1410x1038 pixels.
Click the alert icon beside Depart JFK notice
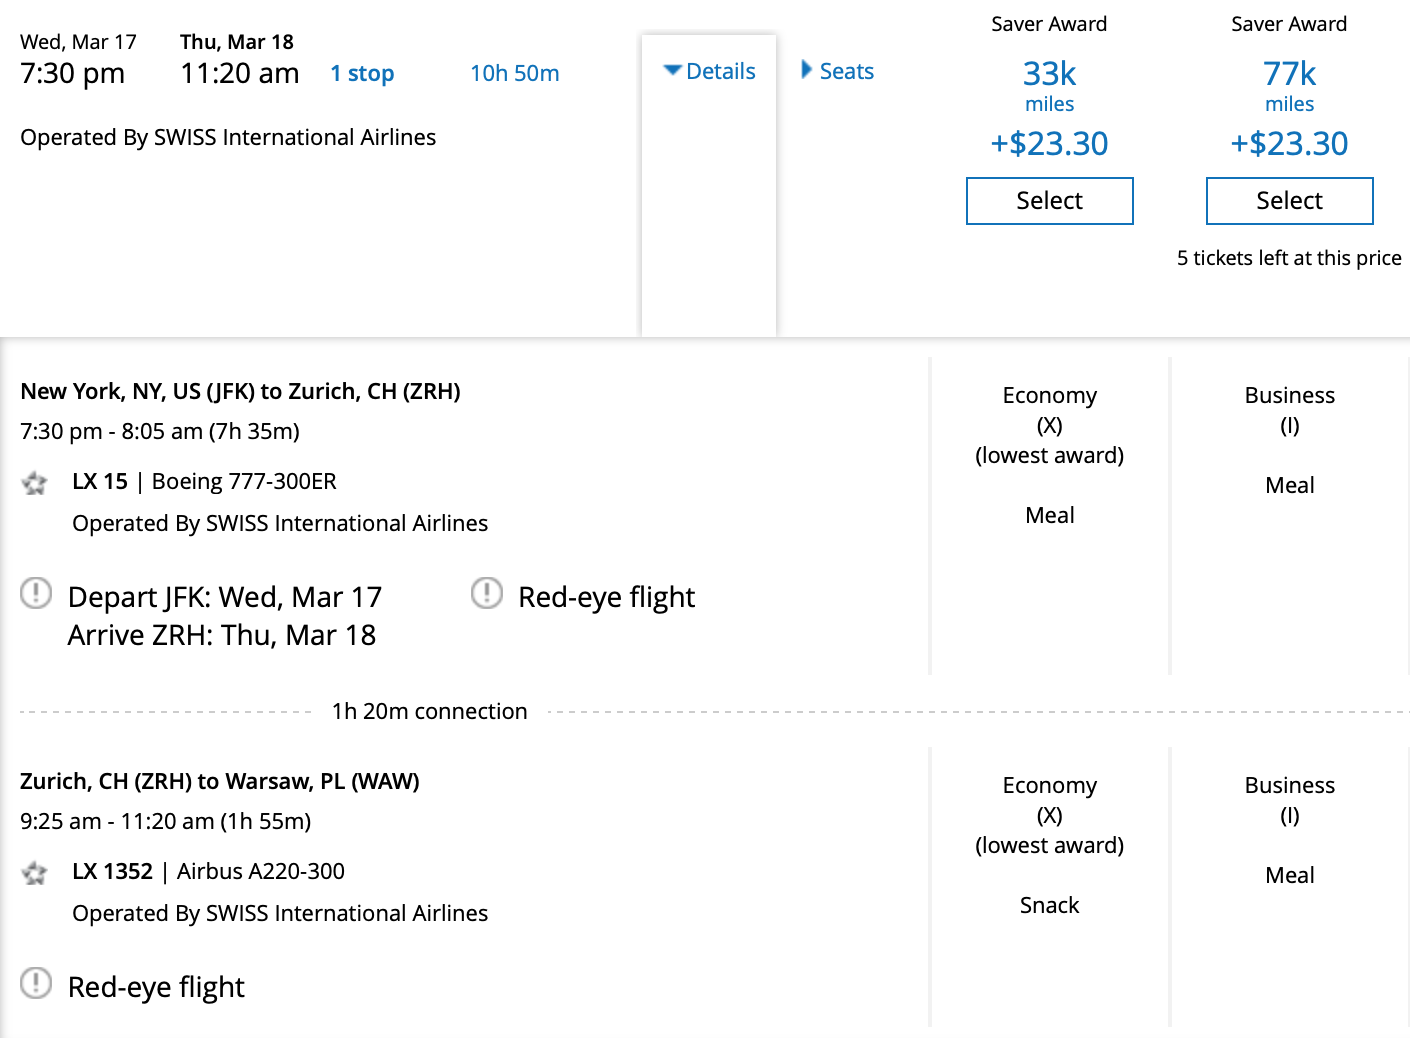point(35,593)
